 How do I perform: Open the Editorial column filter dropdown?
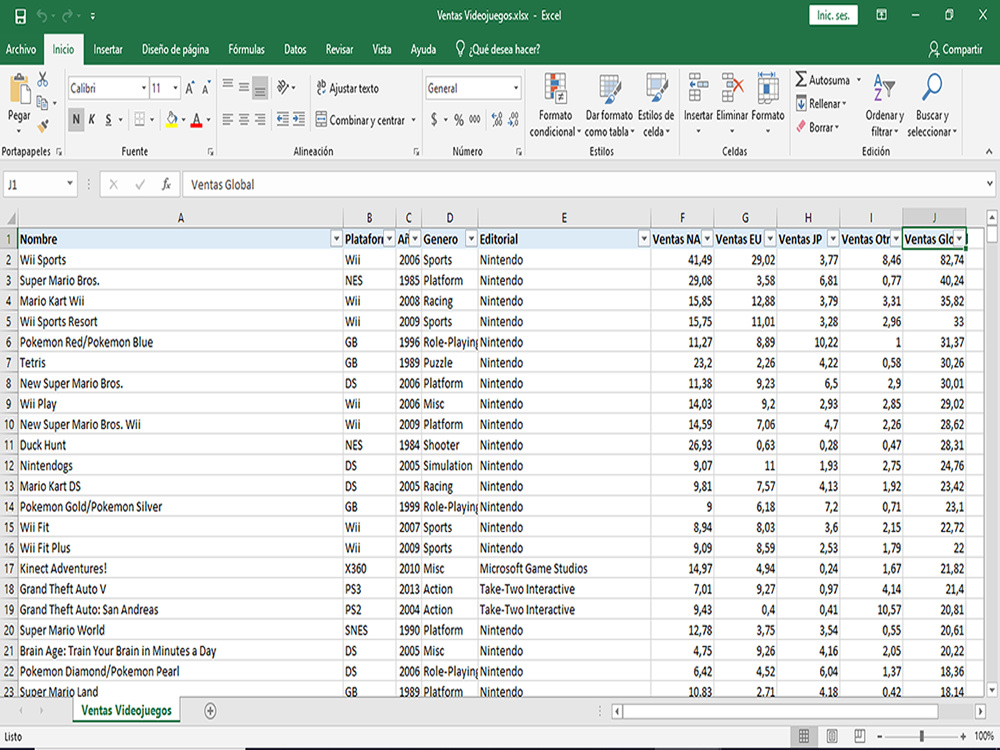(643, 239)
